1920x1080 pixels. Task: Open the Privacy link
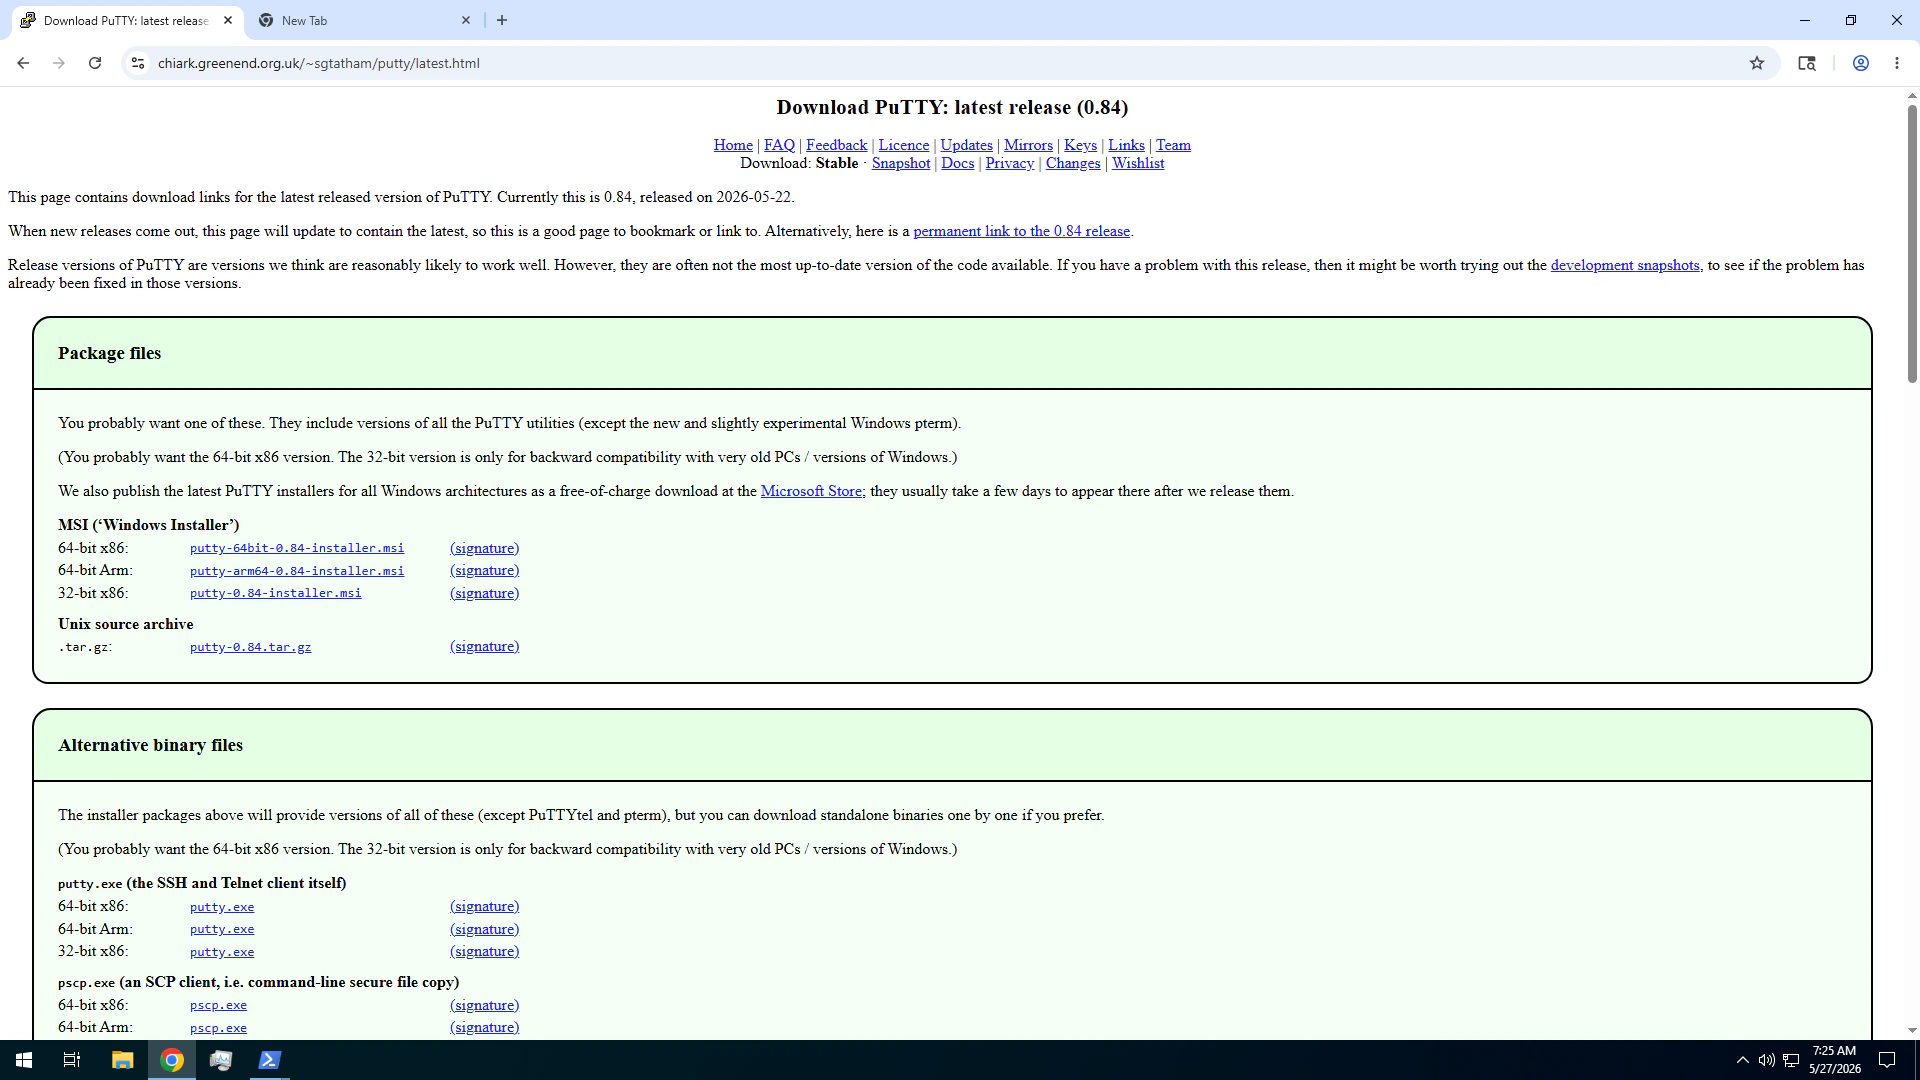coord(1009,163)
